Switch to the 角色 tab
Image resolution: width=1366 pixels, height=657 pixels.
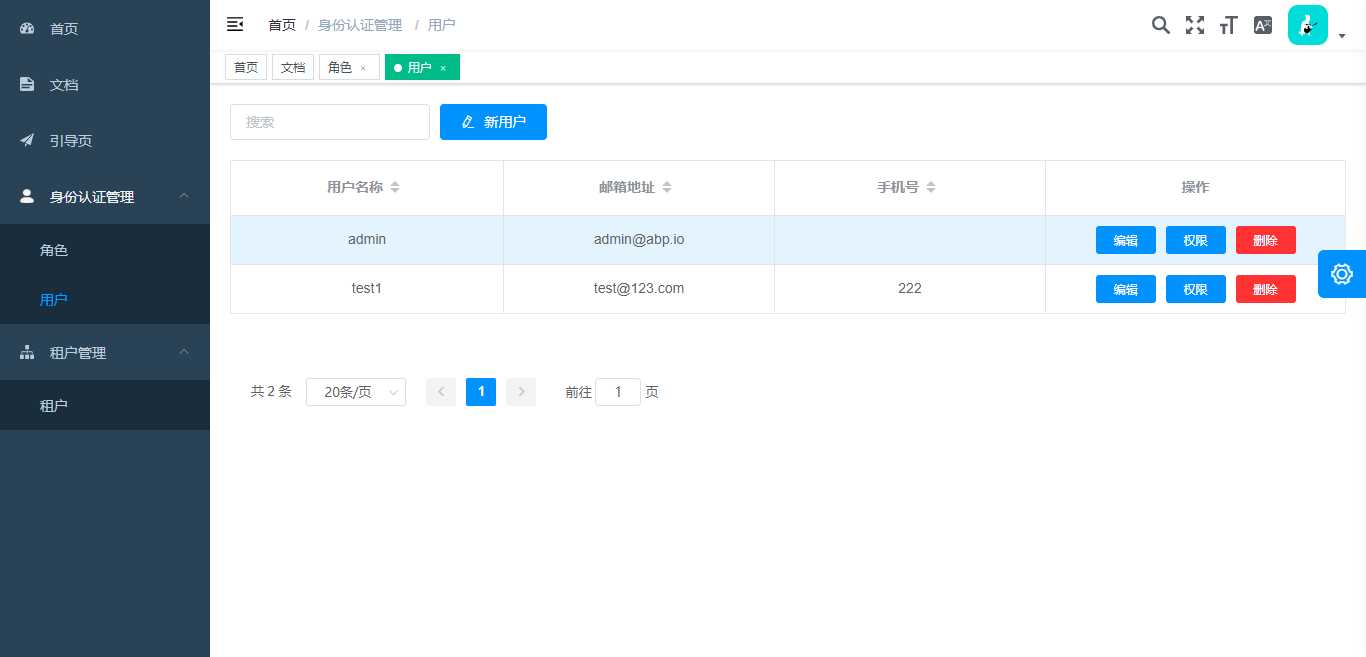[x=340, y=67]
